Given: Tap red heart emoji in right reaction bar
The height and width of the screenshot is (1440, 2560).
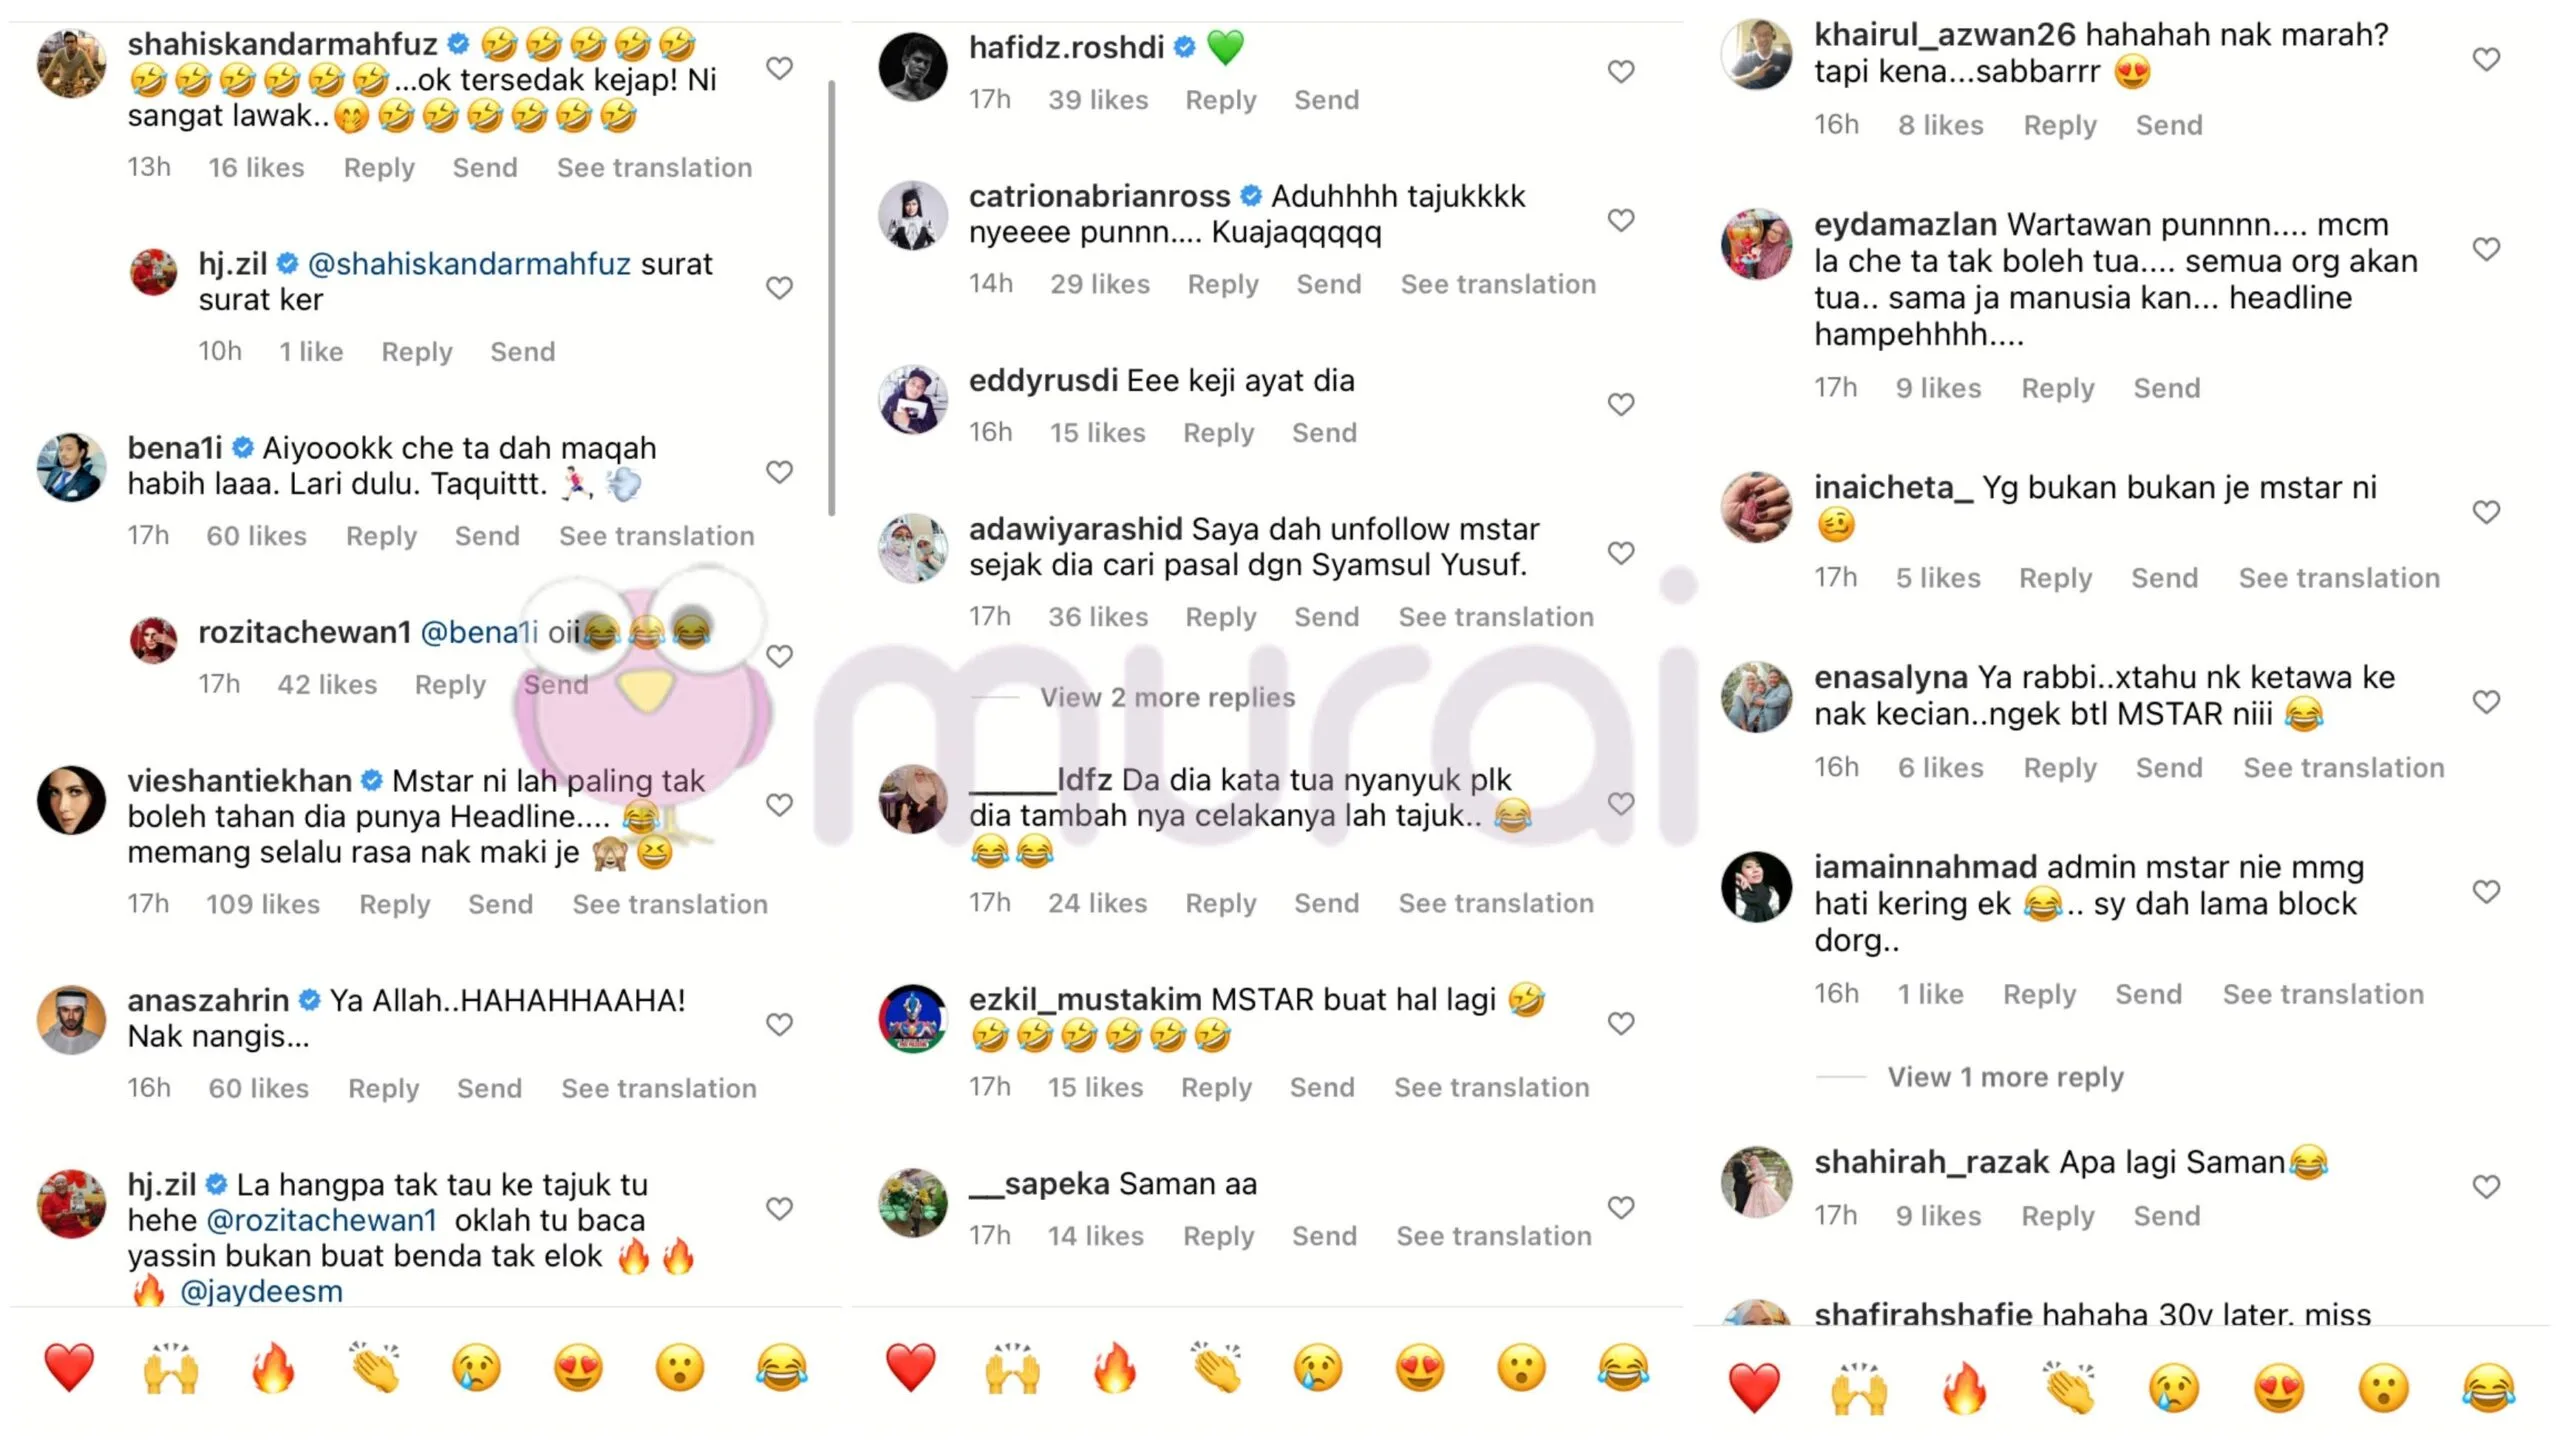Looking at the screenshot, I should pyautogui.click(x=1754, y=1388).
